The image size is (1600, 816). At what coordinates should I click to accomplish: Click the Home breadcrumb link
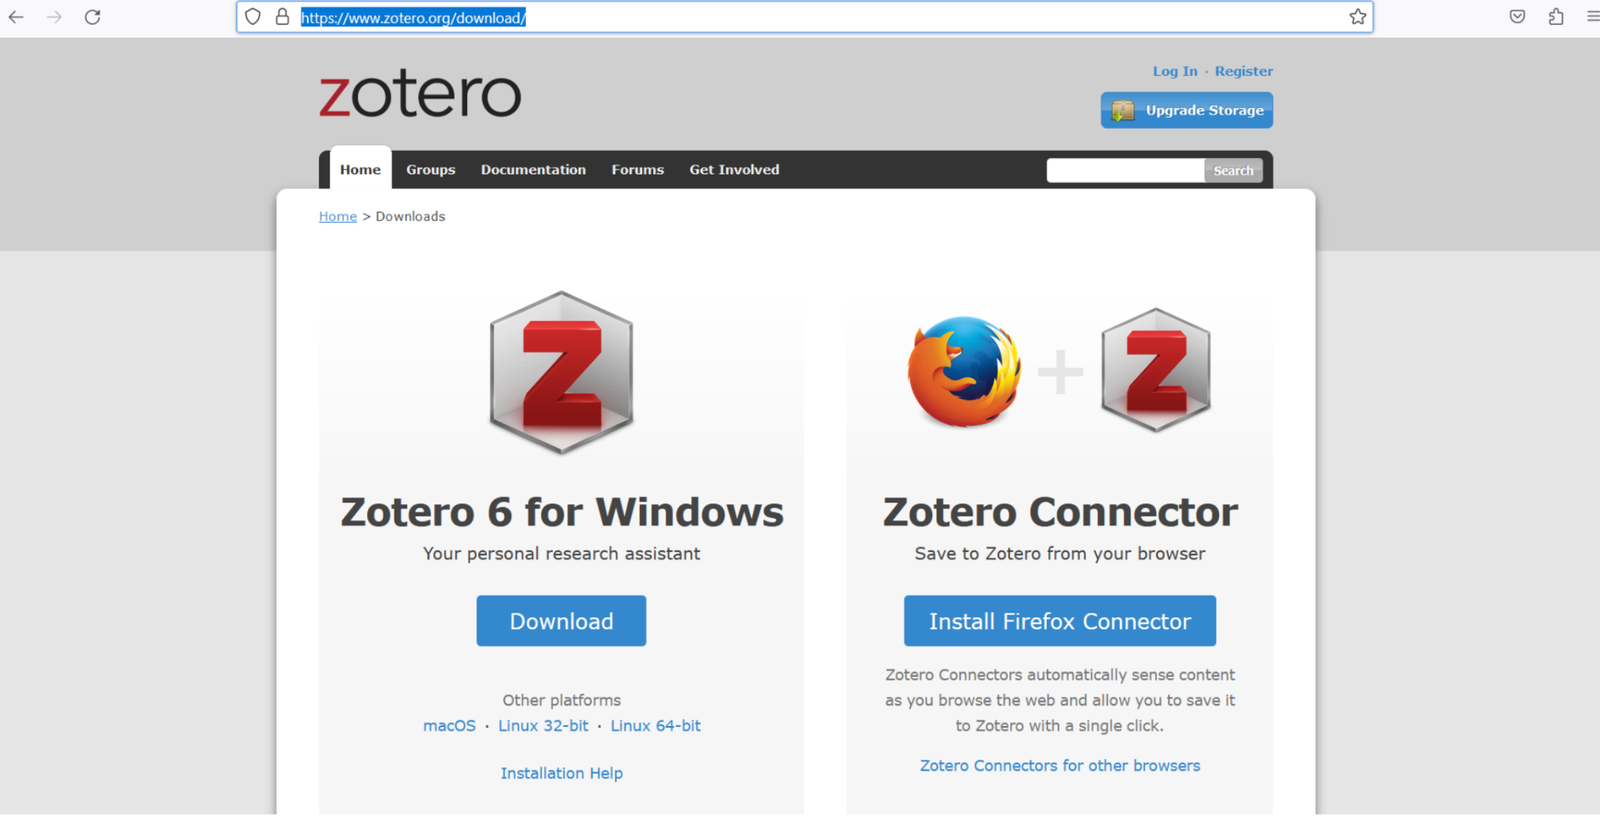[338, 216]
